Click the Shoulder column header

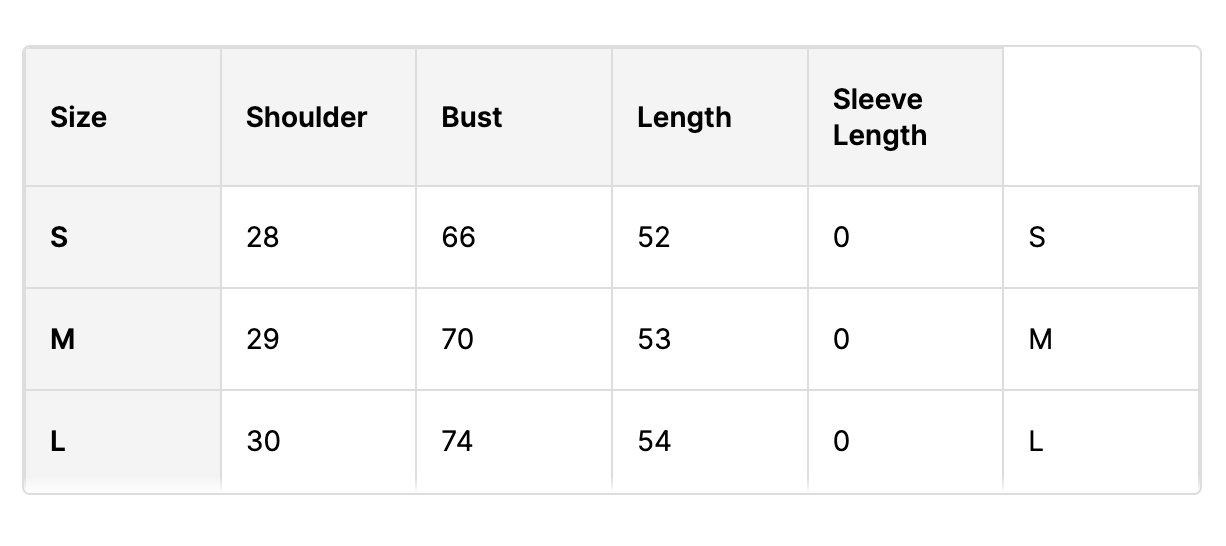pos(306,118)
